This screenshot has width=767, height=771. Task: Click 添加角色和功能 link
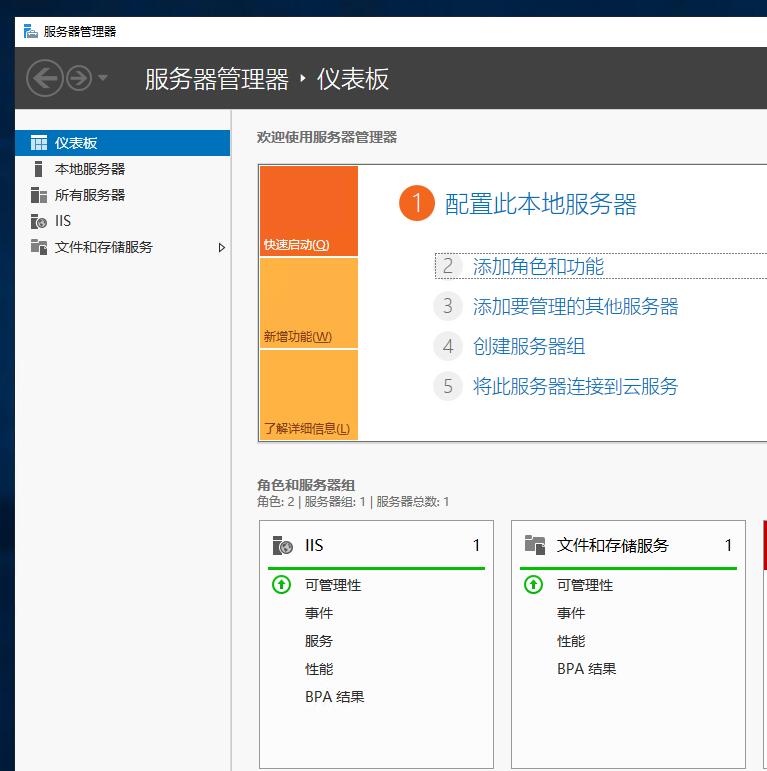tap(538, 267)
